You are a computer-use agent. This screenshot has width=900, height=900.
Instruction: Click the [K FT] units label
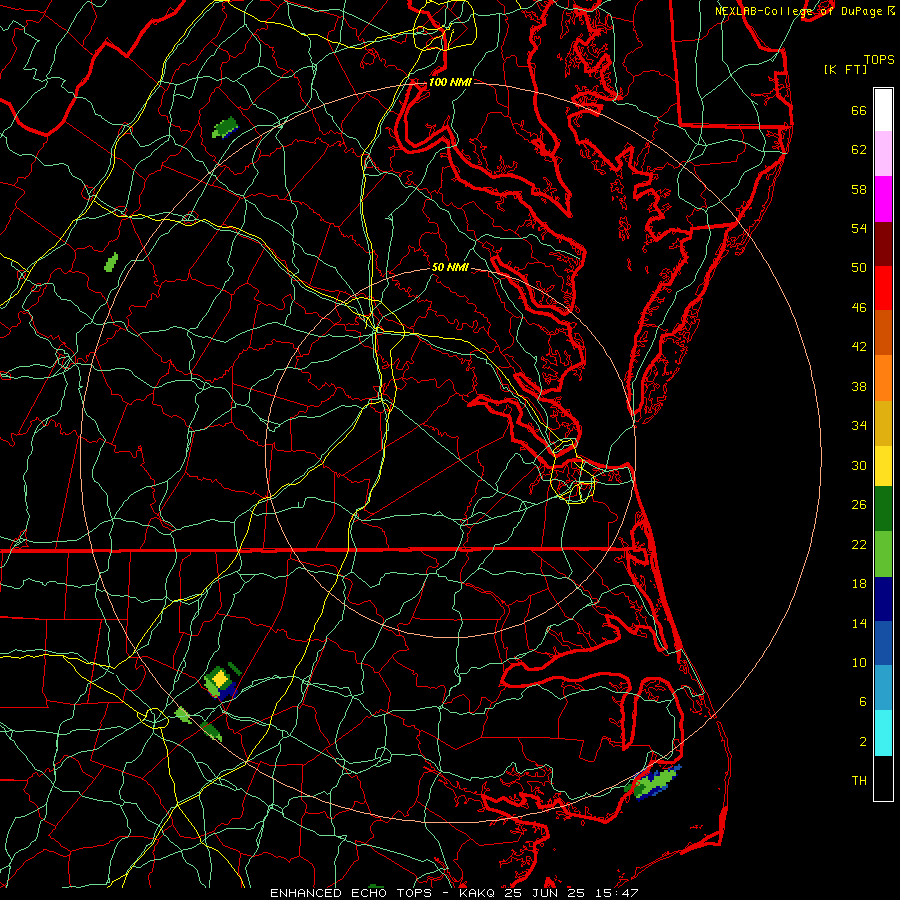845,69
